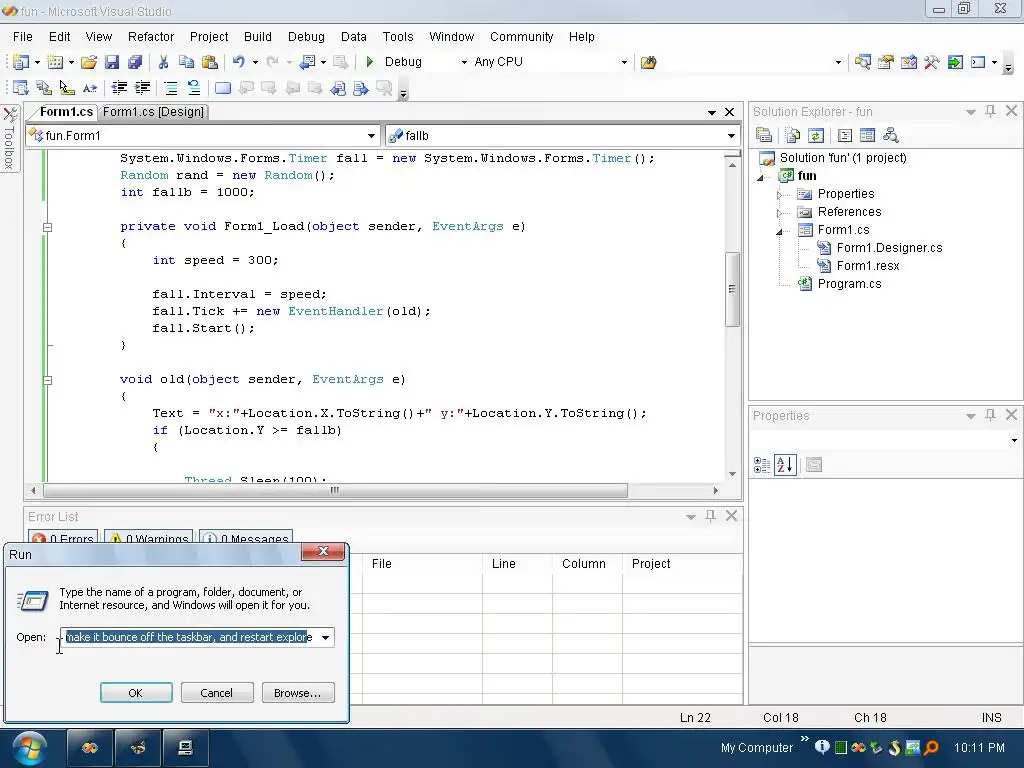Open the fallb members dropdown
The image size is (1024, 768).
[731, 136]
